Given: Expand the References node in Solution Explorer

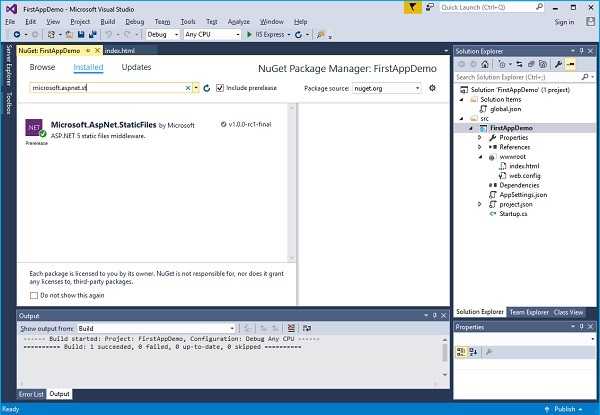Looking at the screenshot, I should click(x=480, y=147).
